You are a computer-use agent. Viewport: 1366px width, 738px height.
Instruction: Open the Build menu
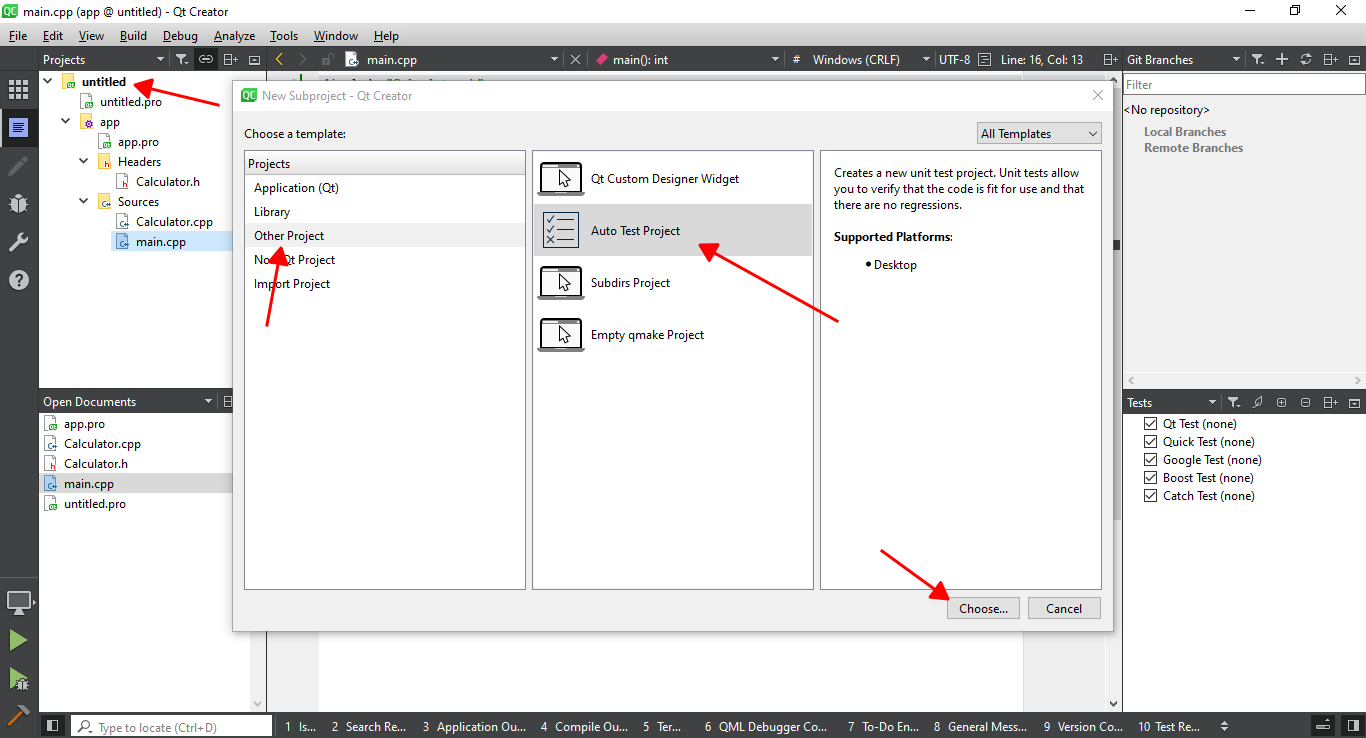pyautogui.click(x=133, y=36)
